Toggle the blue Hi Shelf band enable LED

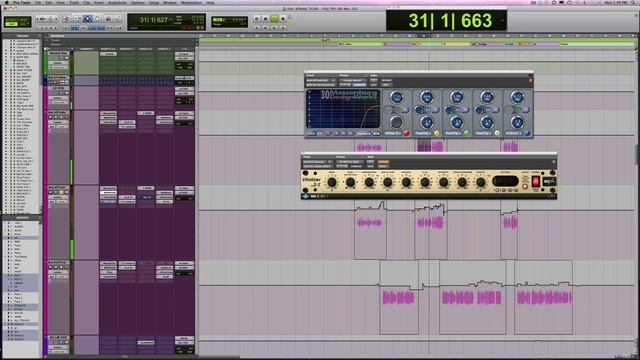pyautogui.click(x=527, y=133)
